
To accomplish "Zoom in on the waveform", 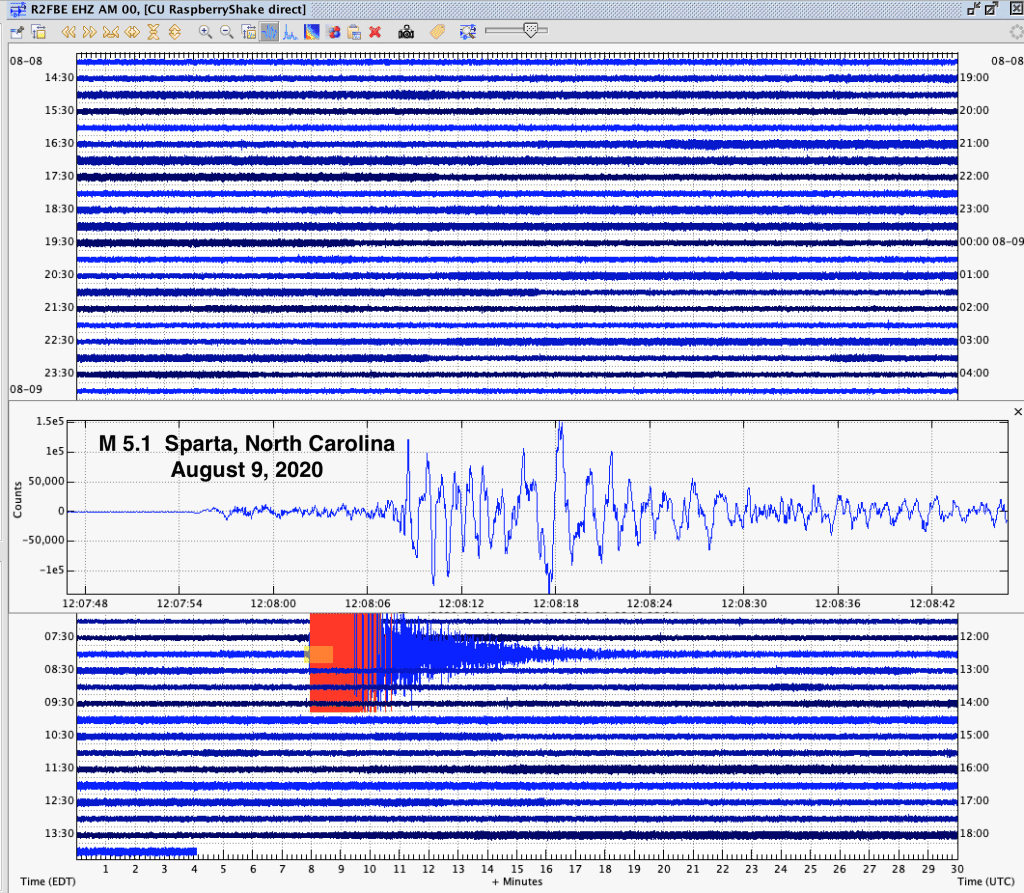I will (x=204, y=31).
